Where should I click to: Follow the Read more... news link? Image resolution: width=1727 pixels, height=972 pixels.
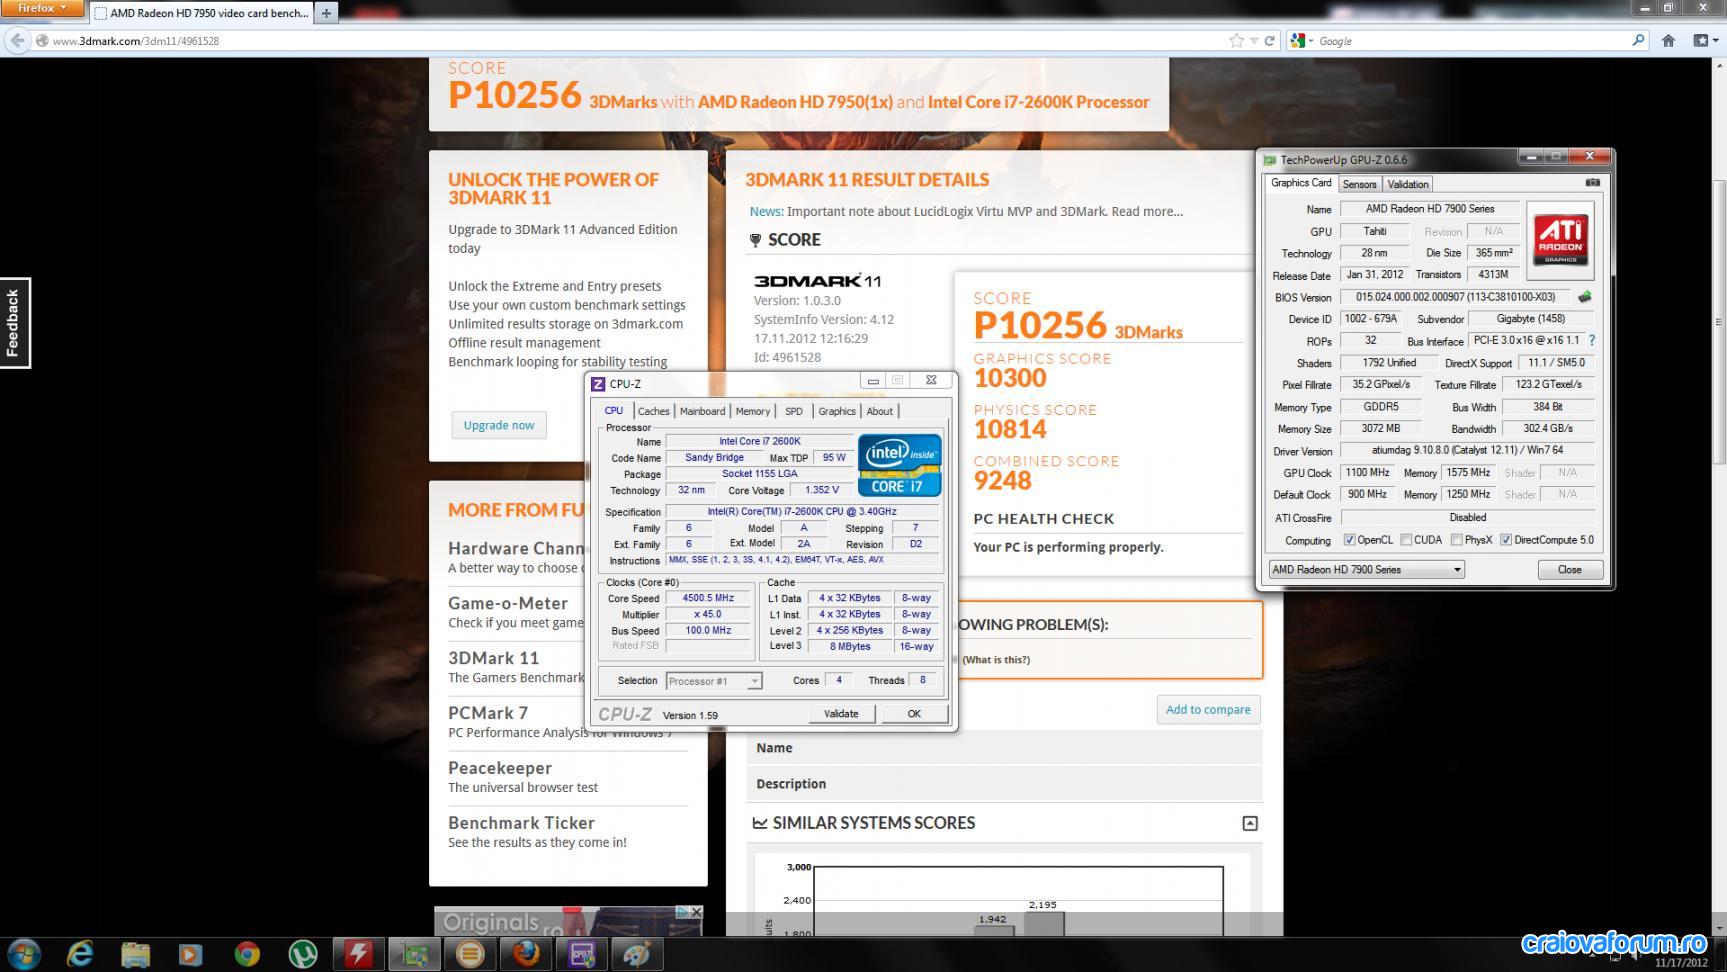(x=1147, y=211)
